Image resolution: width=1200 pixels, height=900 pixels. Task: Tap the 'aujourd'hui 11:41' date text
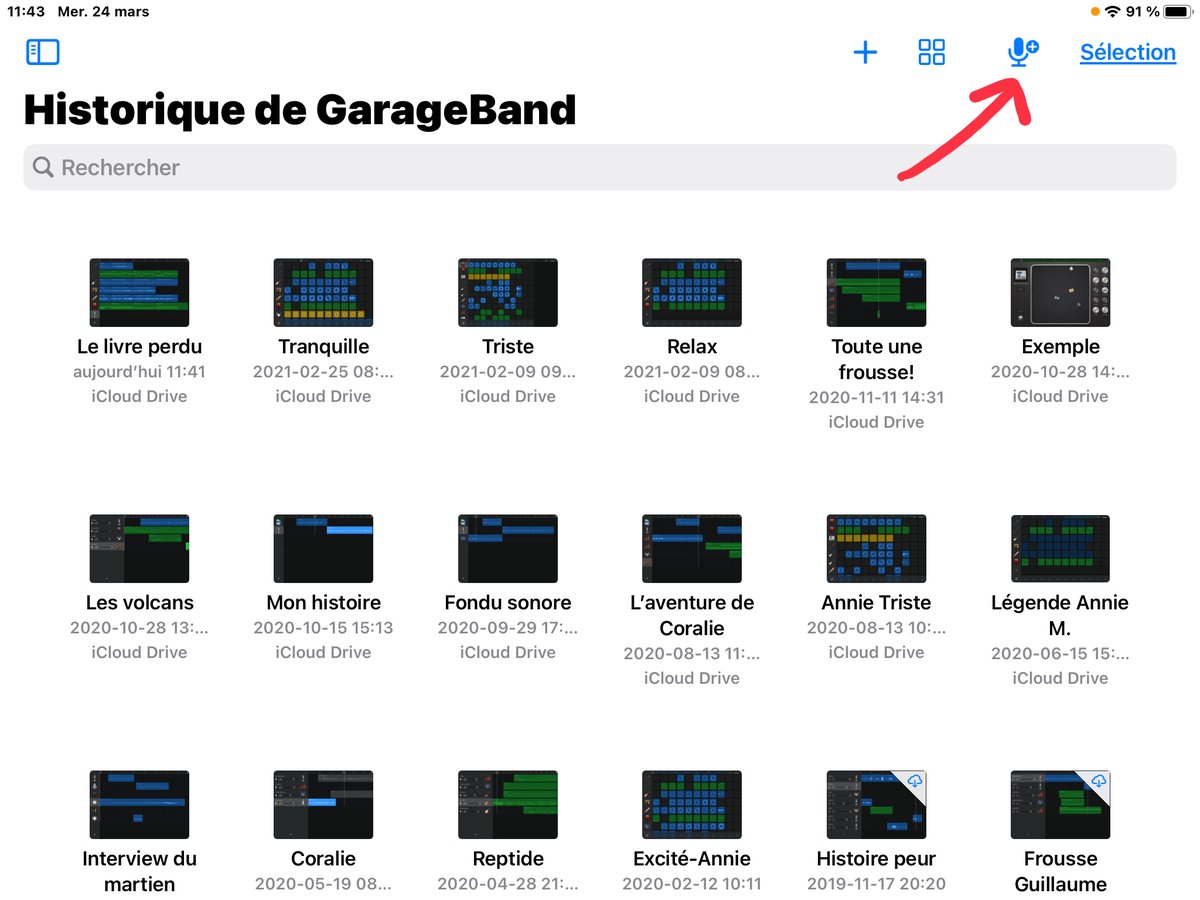(x=140, y=372)
